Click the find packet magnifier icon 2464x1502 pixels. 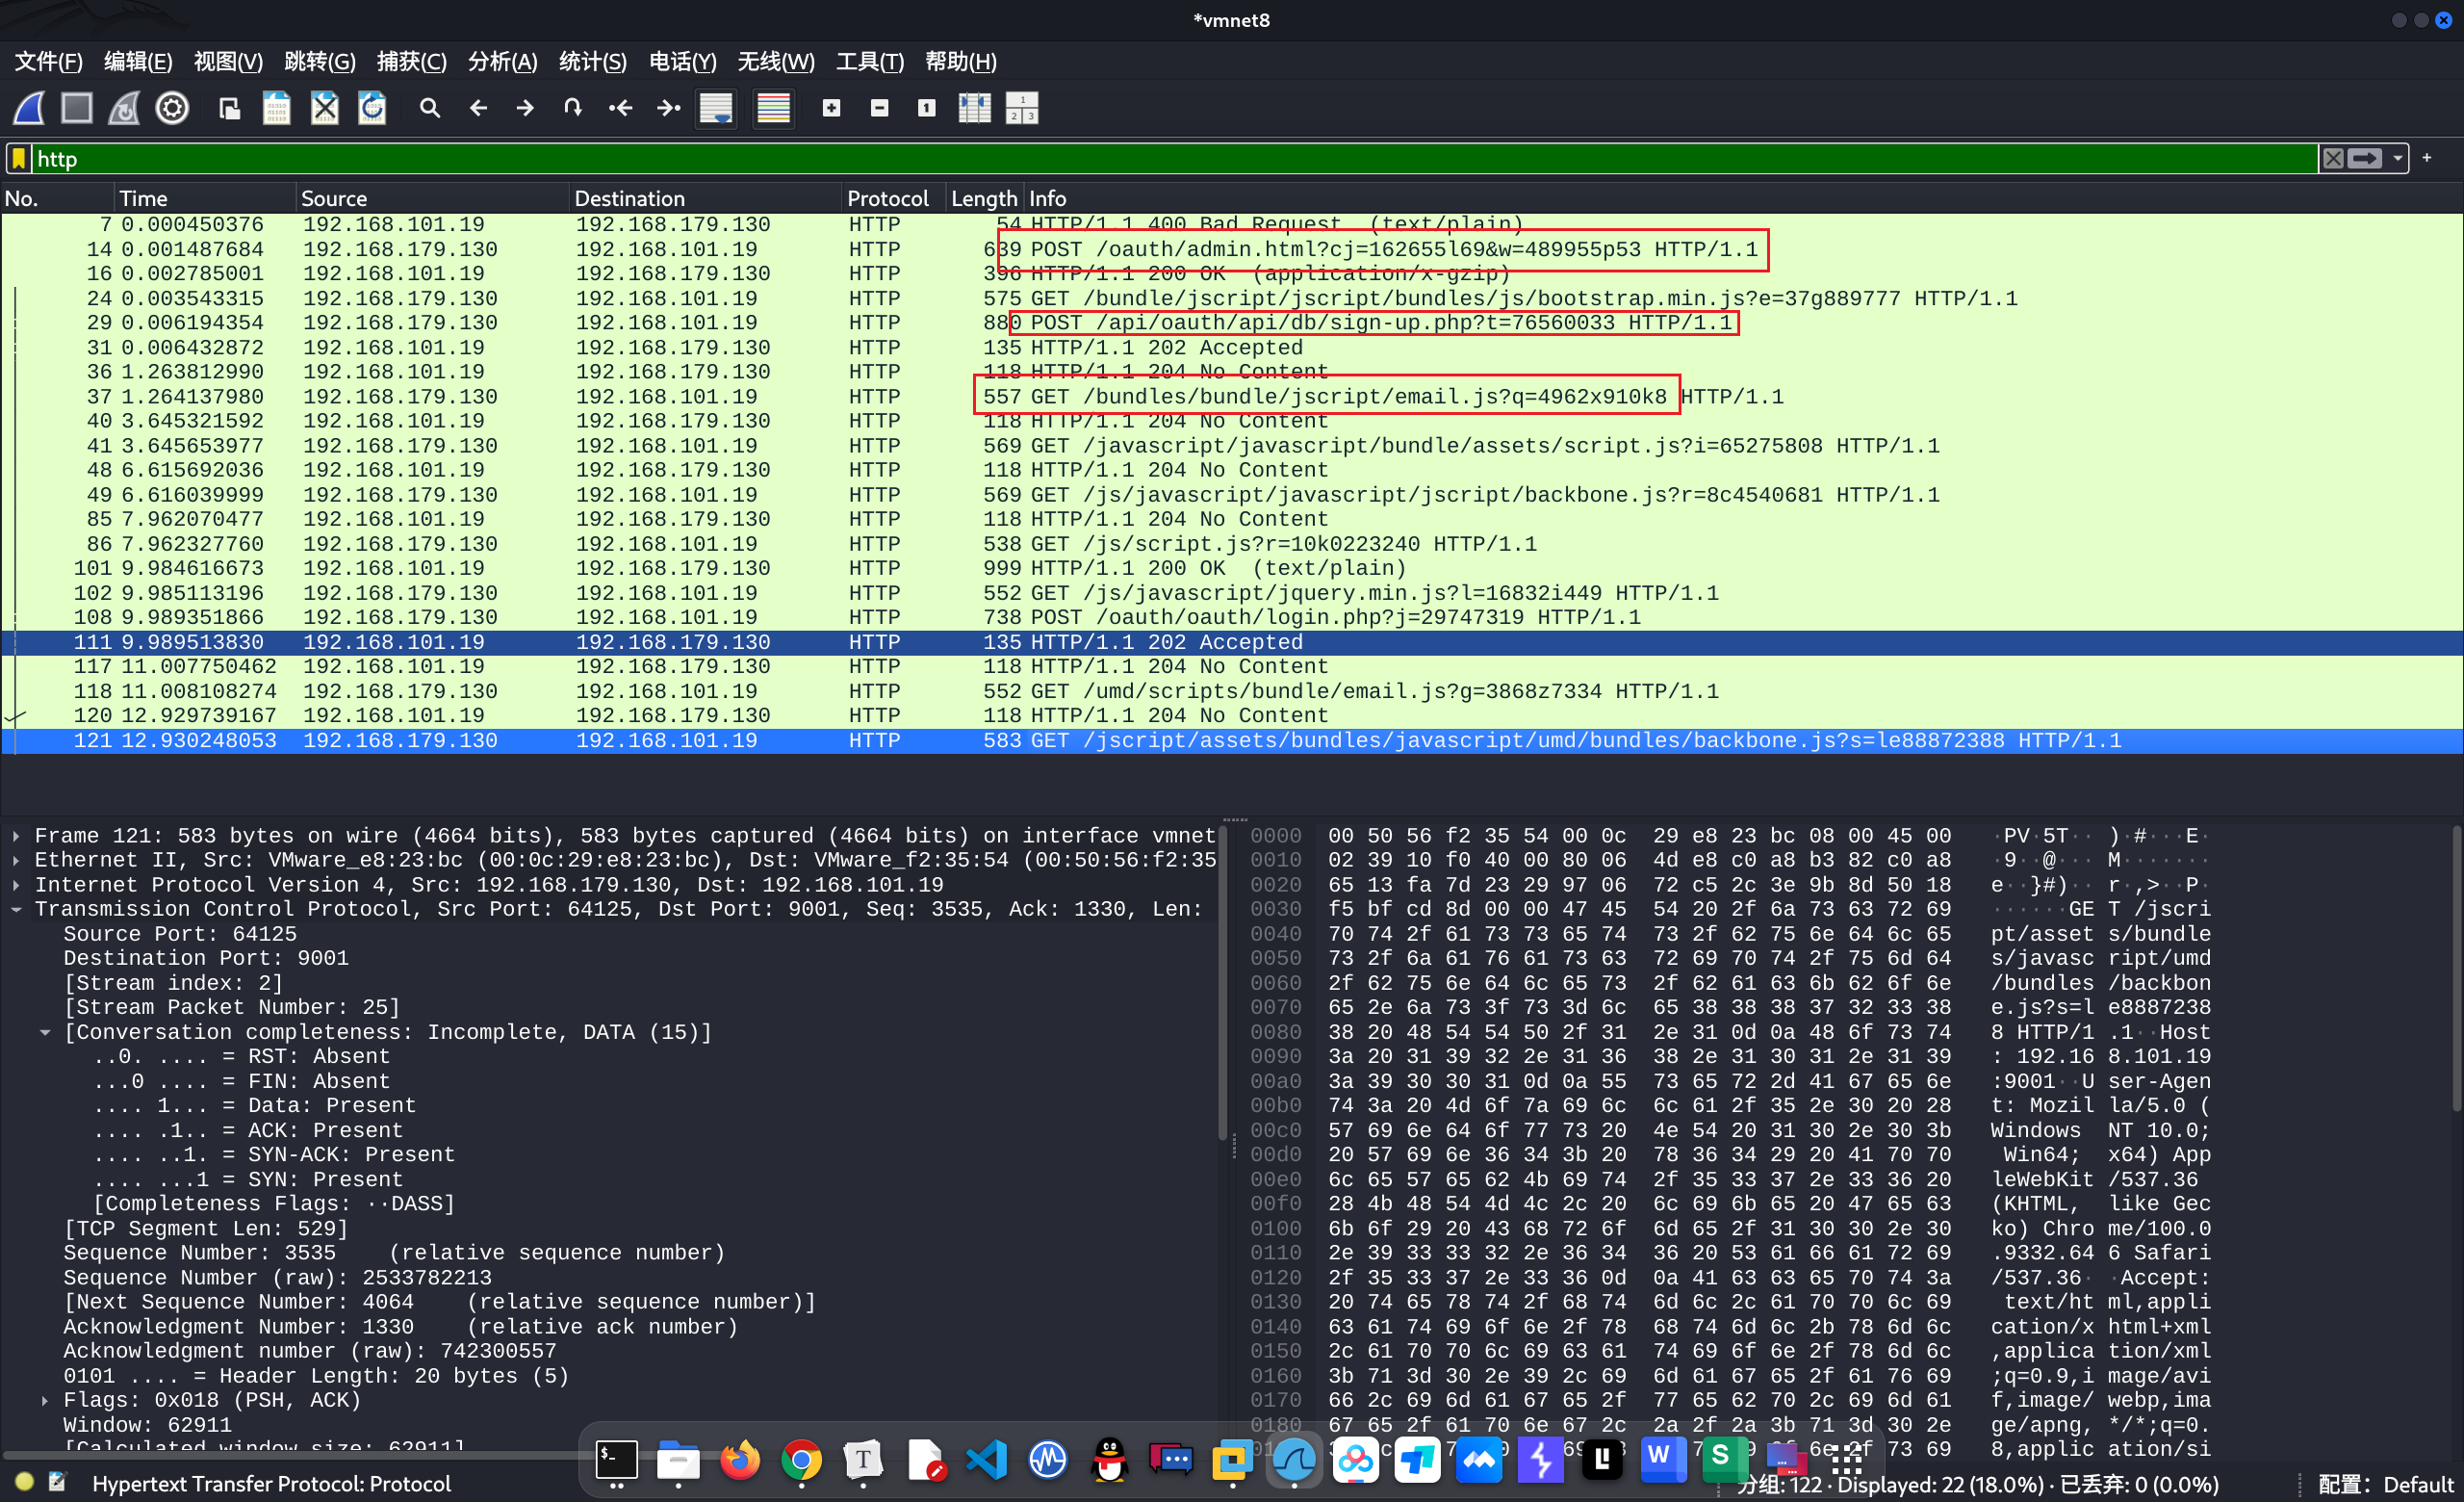[430, 107]
